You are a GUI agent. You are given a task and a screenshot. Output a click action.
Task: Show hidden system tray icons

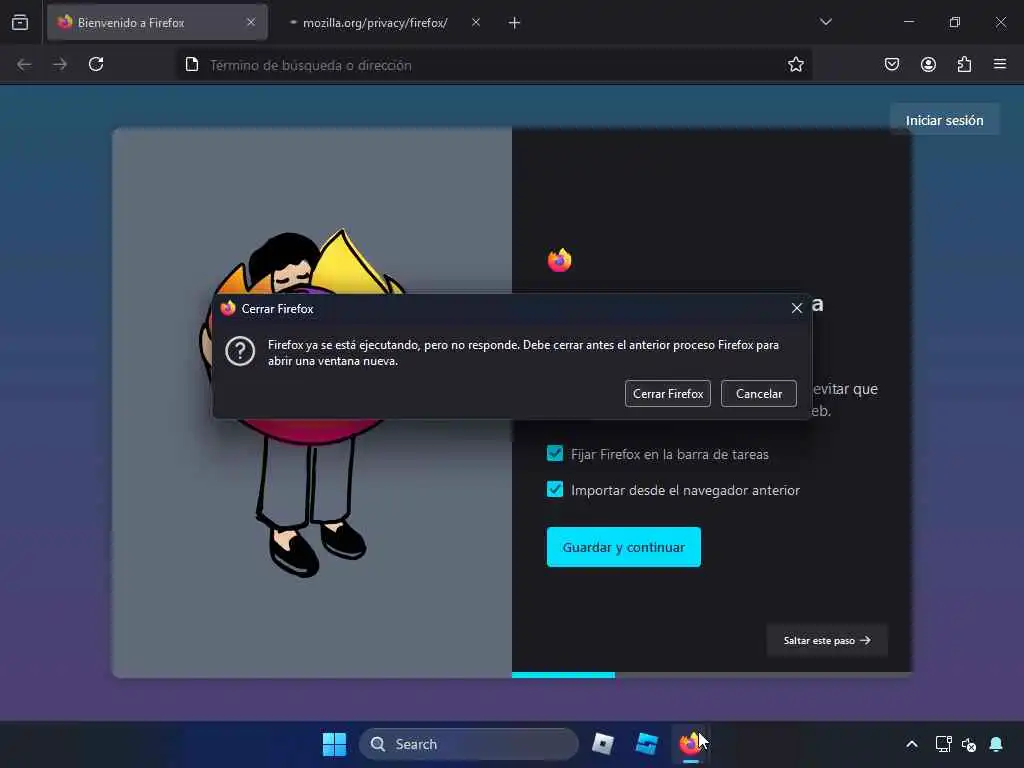(912, 744)
